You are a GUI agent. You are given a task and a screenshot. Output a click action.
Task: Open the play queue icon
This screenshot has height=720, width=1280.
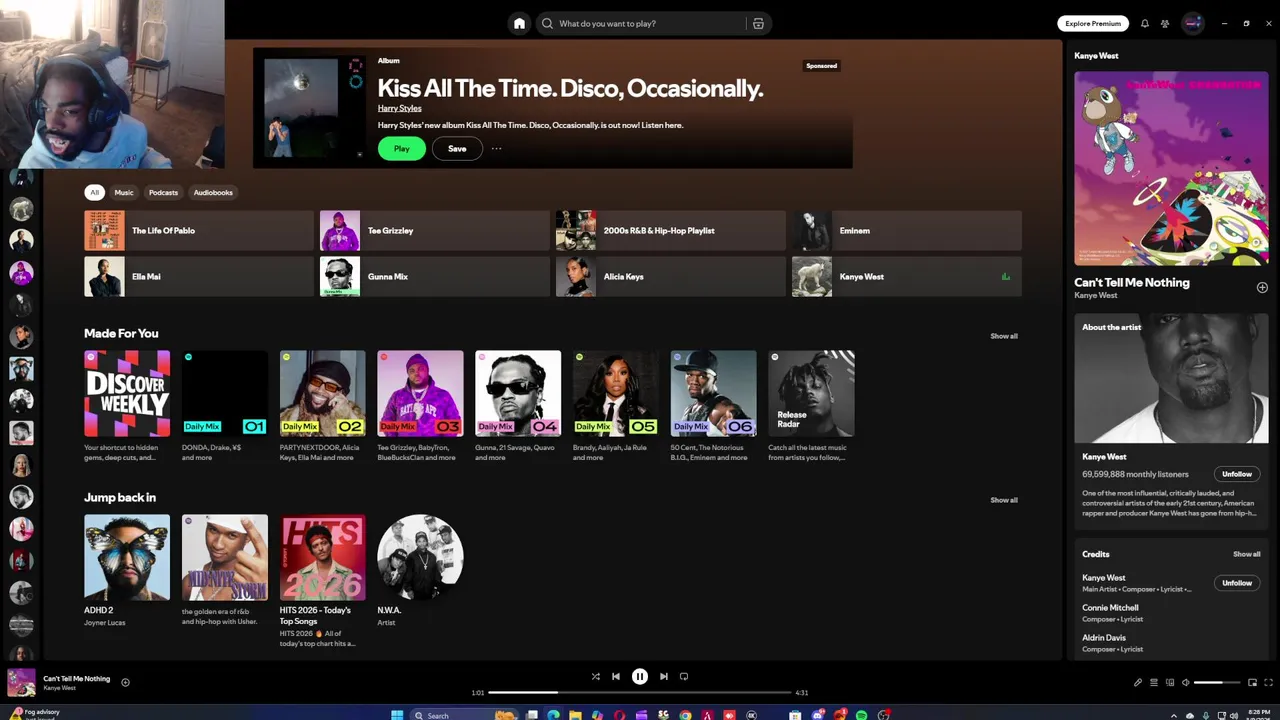point(1153,682)
